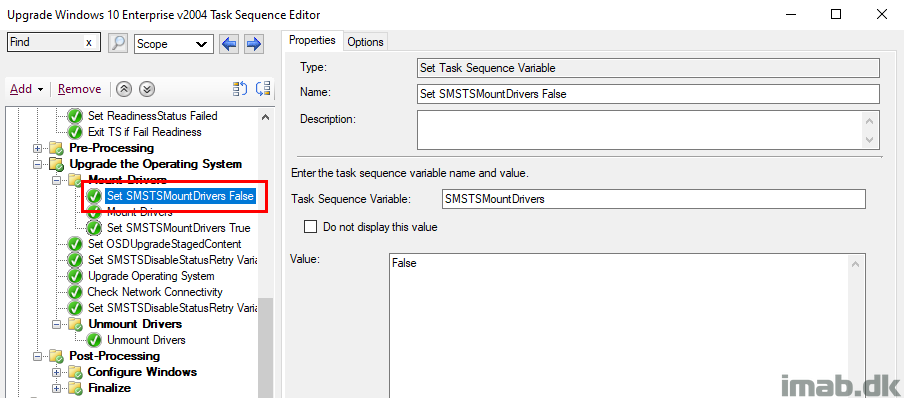Select Set SMSTSMountDrivers True step
Viewport: 904px width, 398px height.
coord(179,228)
